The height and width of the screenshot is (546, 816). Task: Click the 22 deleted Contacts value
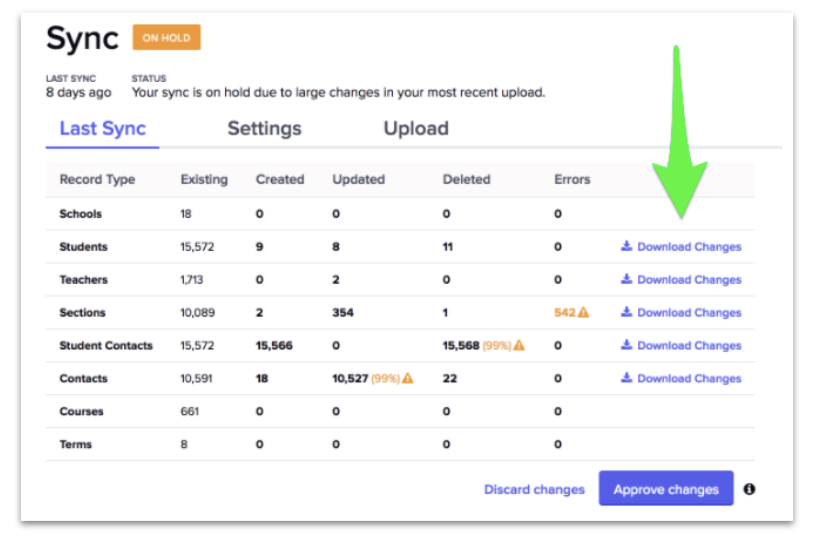[450, 378]
